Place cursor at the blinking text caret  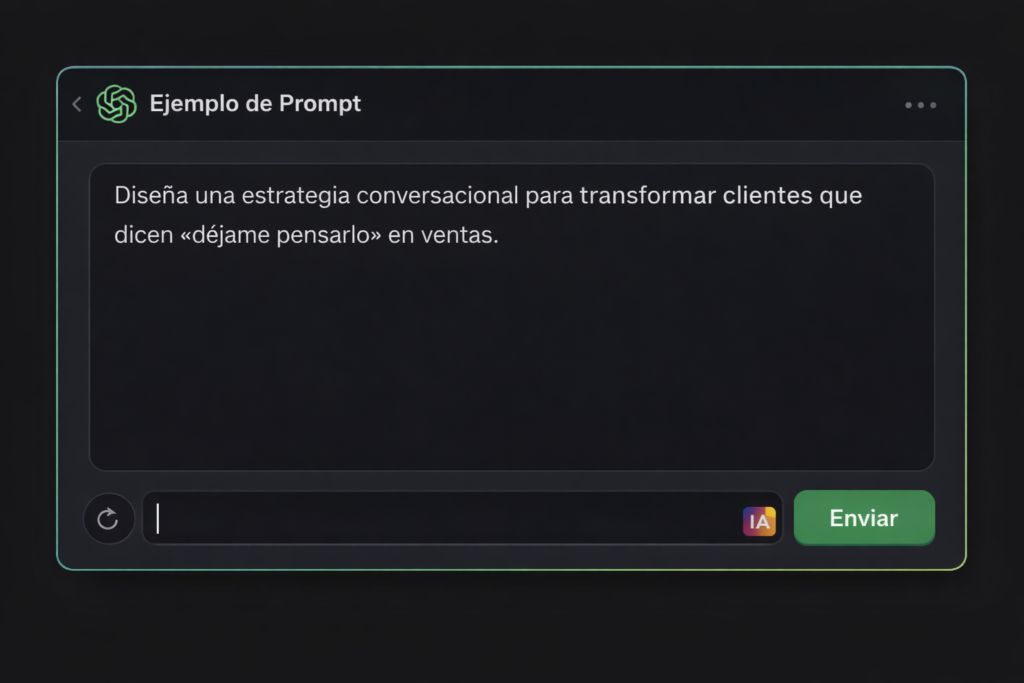click(x=158, y=519)
